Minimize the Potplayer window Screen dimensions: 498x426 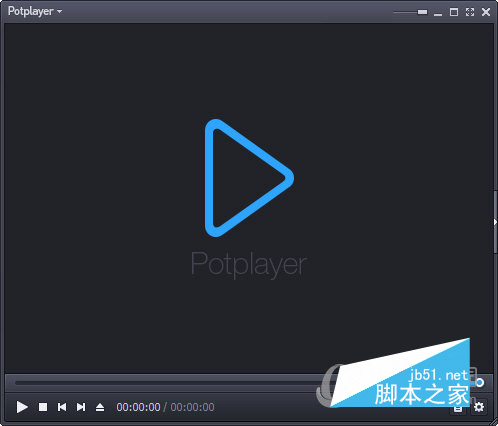(438, 13)
